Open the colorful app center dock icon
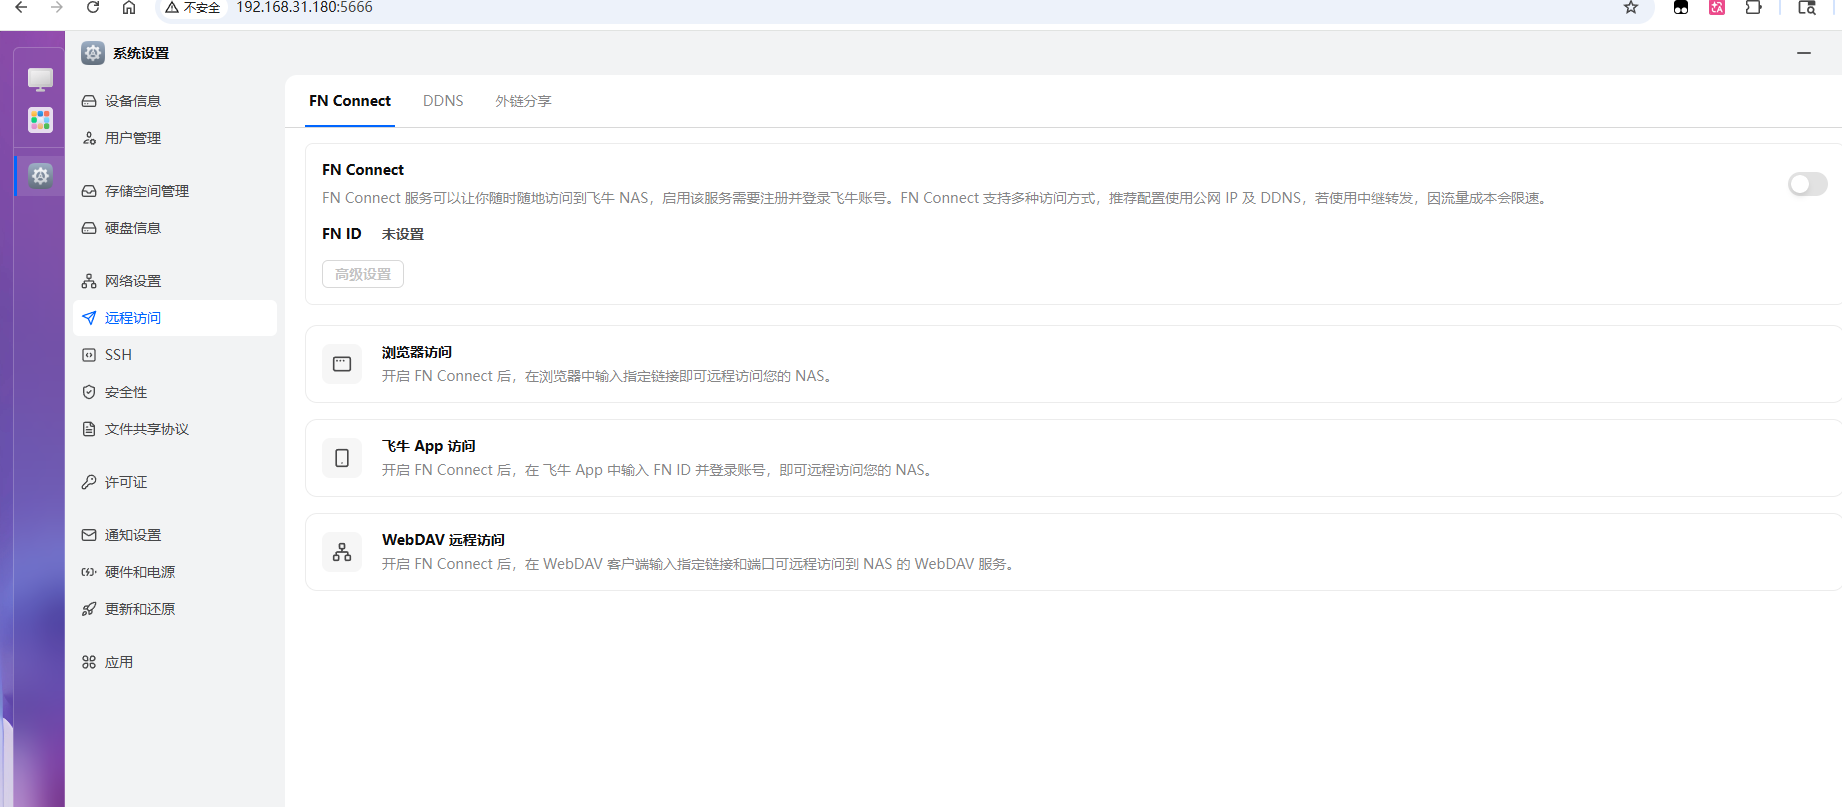1842x807 pixels. (x=40, y=120)
